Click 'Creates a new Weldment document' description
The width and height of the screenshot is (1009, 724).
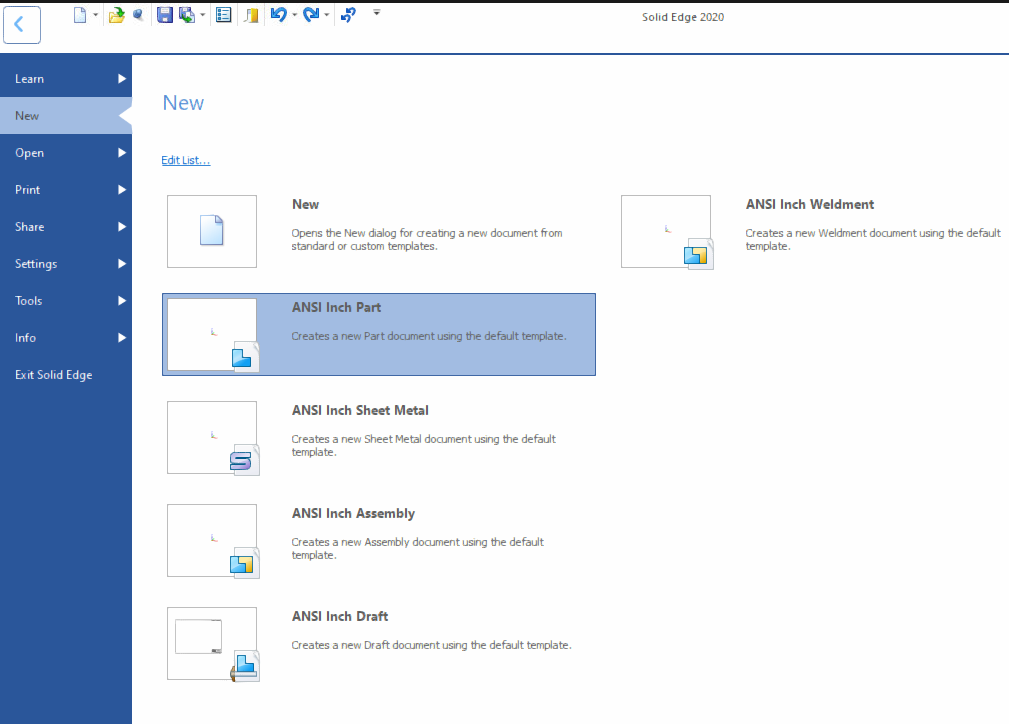(873, 239)
